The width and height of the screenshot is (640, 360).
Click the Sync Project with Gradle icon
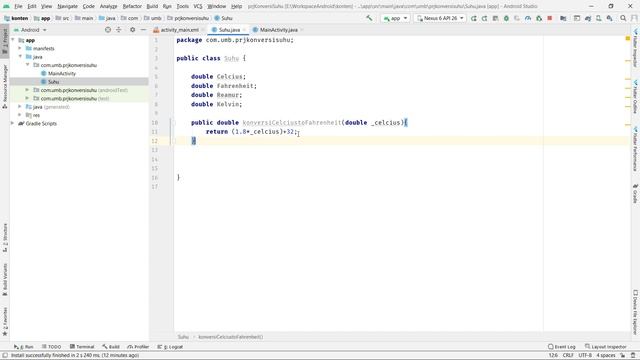point(588,18)
